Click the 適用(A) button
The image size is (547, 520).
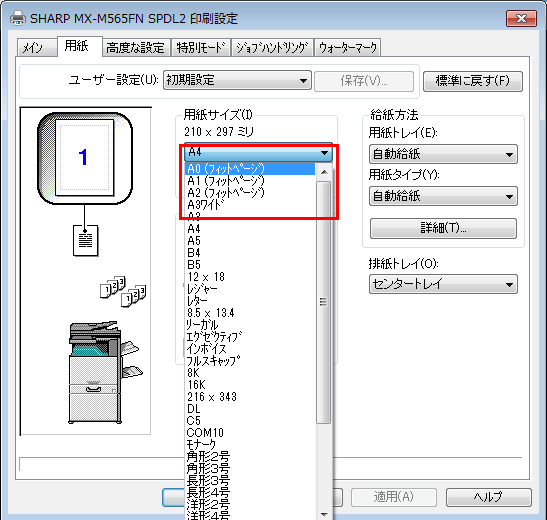(x=394, y=497)
